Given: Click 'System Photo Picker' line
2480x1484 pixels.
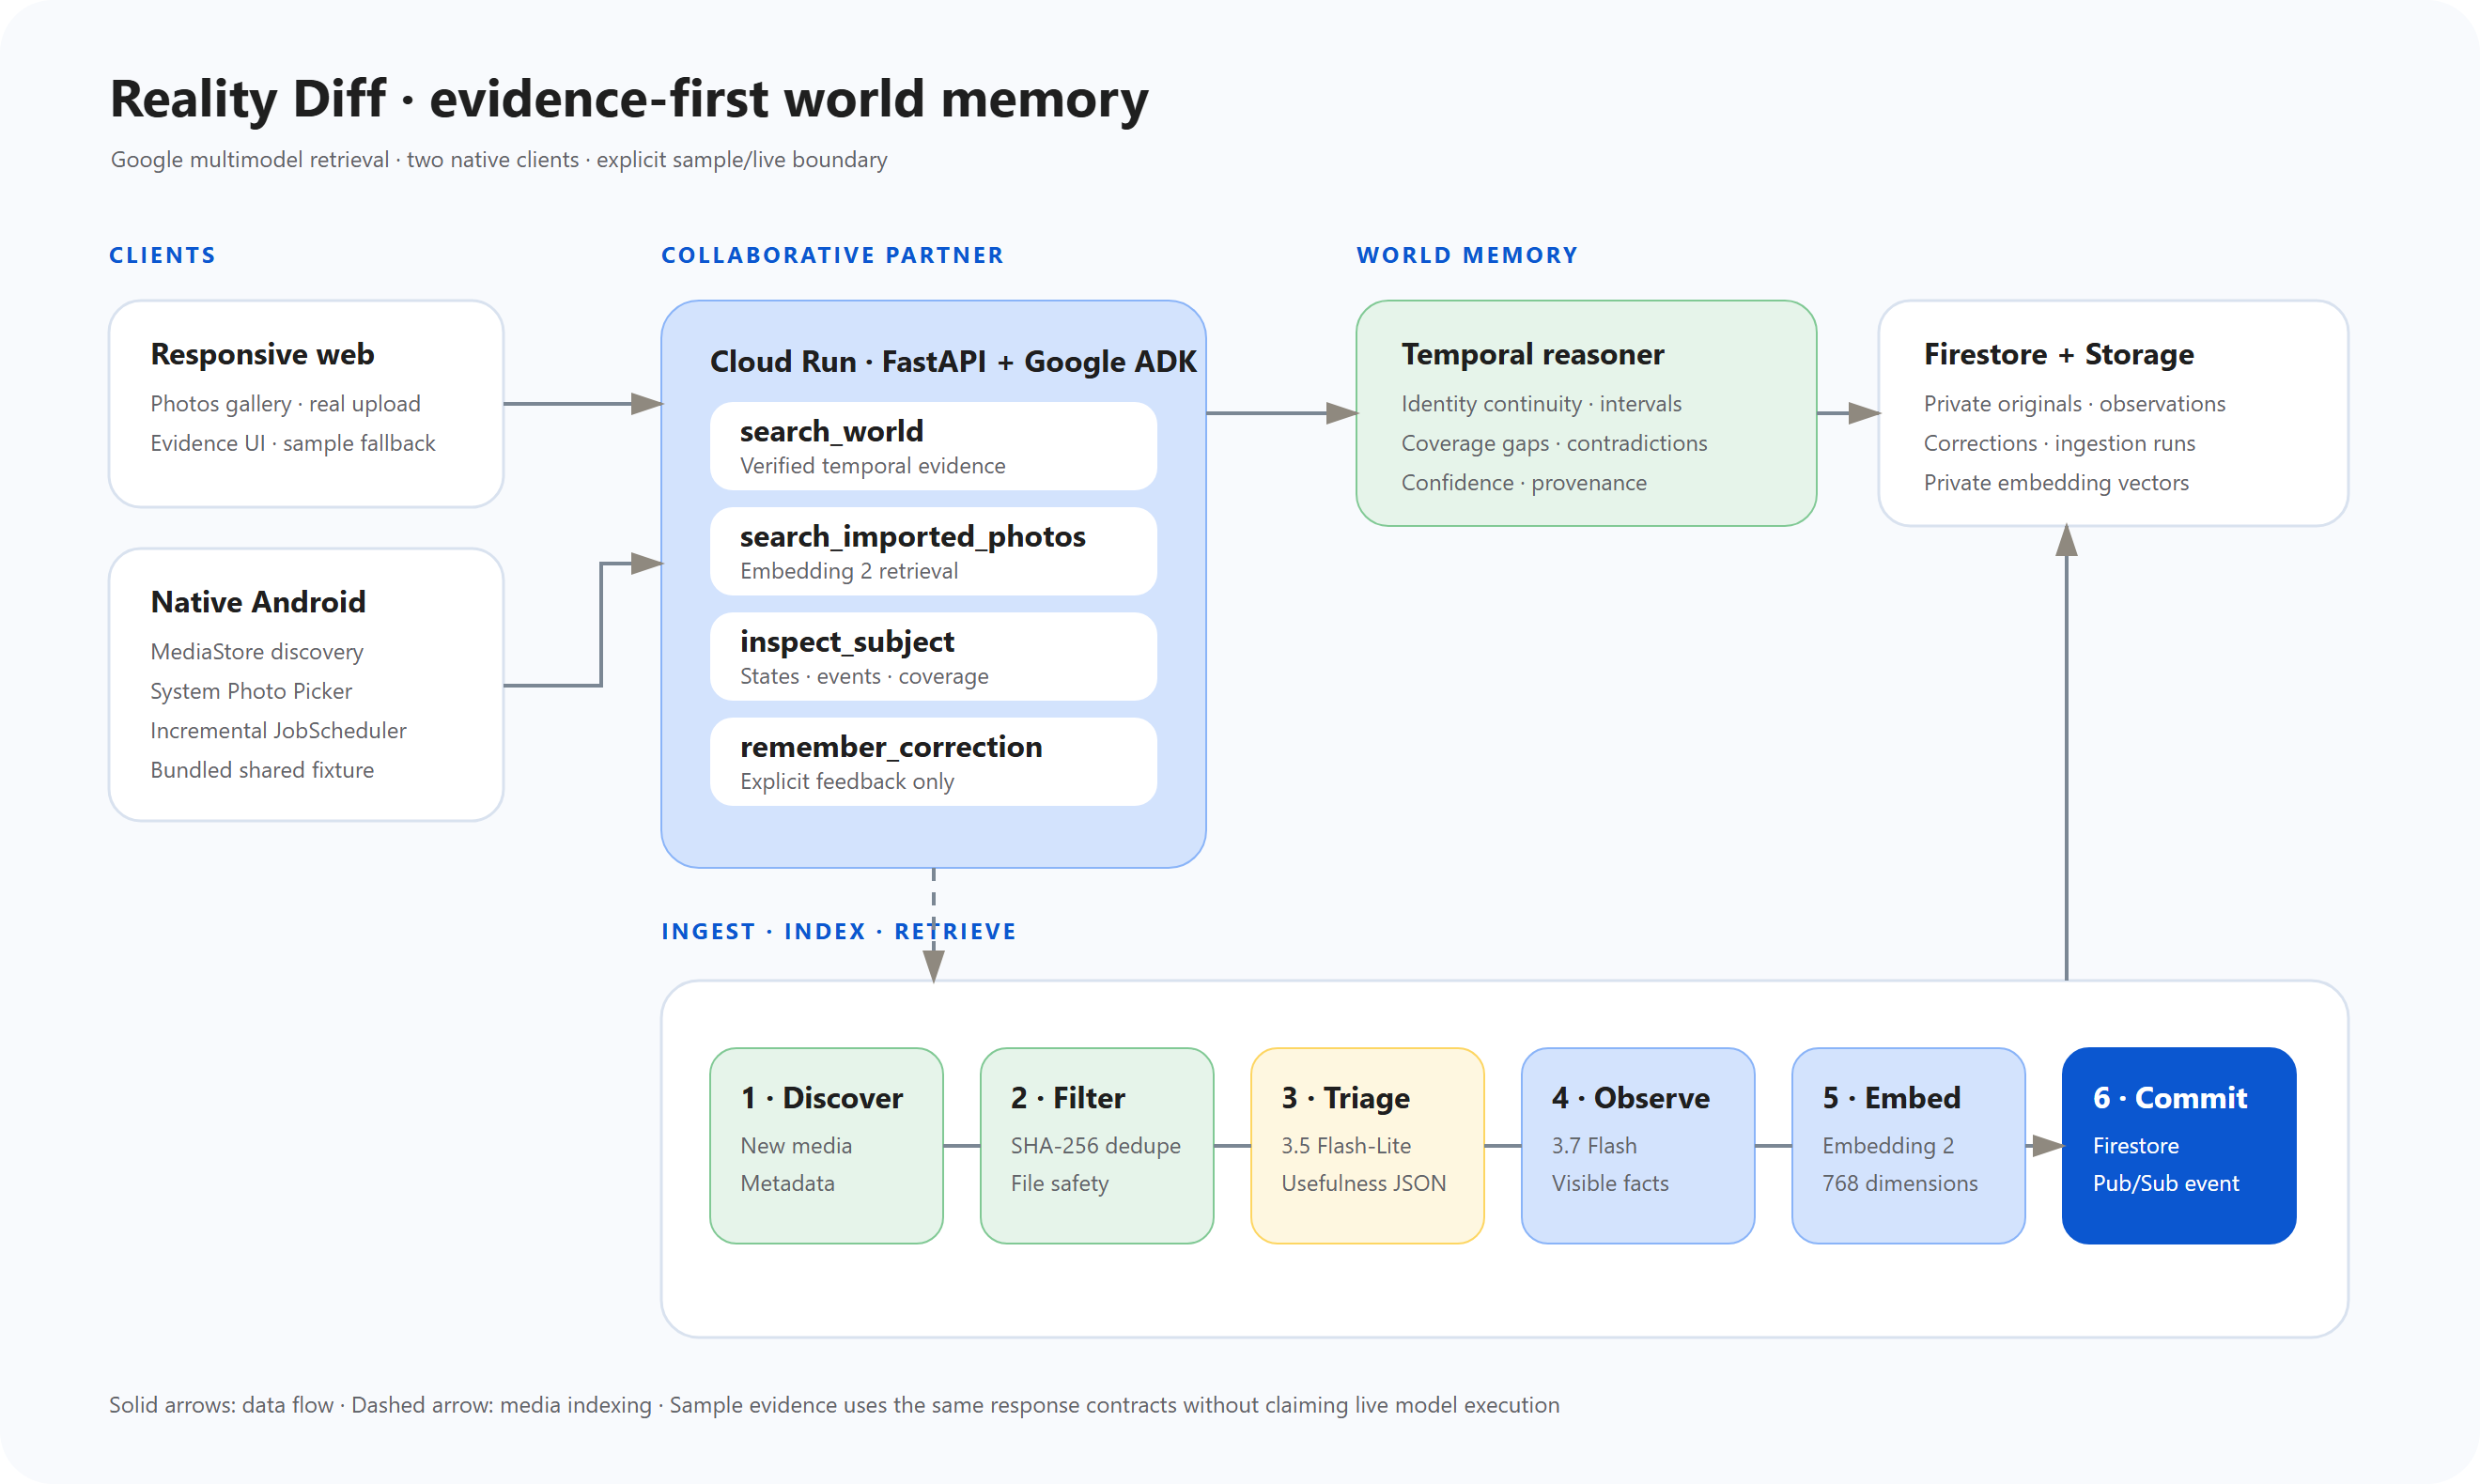Looking at the screenshot, I should click(251, 691).
